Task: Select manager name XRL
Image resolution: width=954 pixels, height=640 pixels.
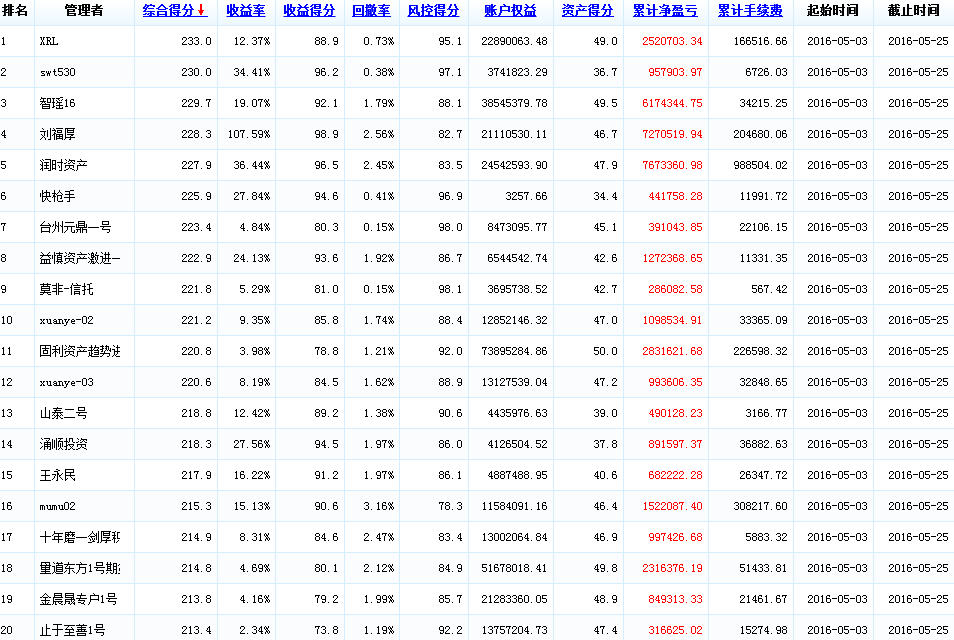Action: pyautogui.click(x=49, y=41)
